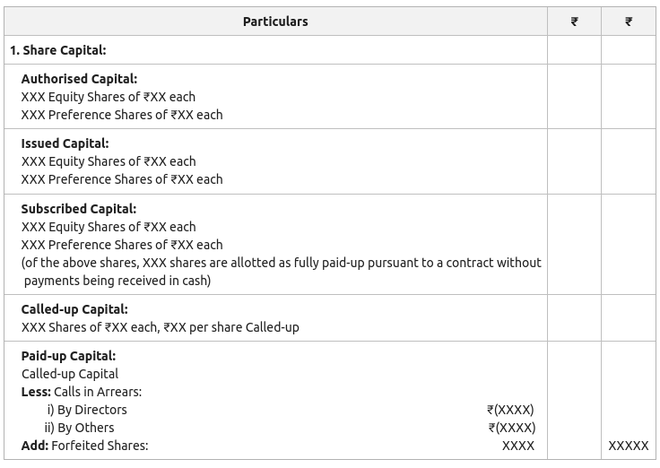The image size is (660, 468).
Task: Select the last ₹ column header
Action: 628,21
